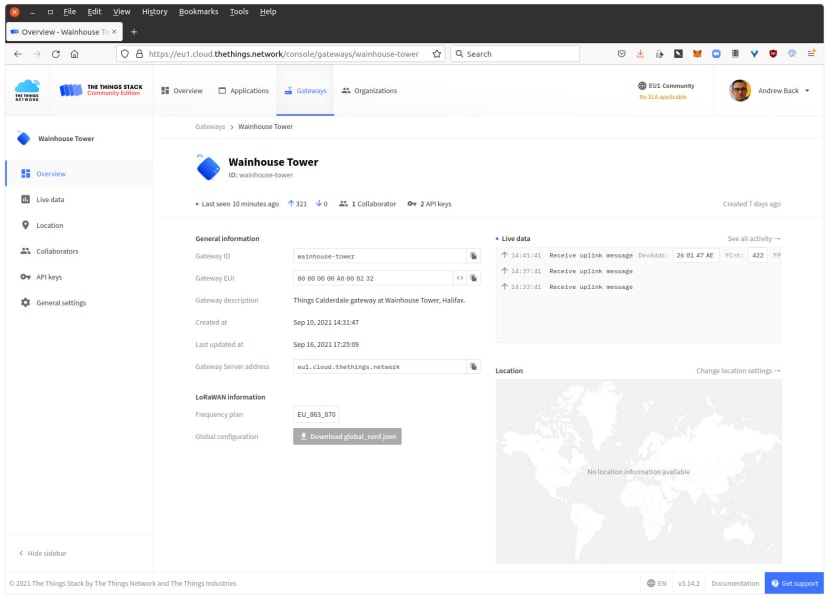
Task: Open the History menu
Action: pos(154,12)
